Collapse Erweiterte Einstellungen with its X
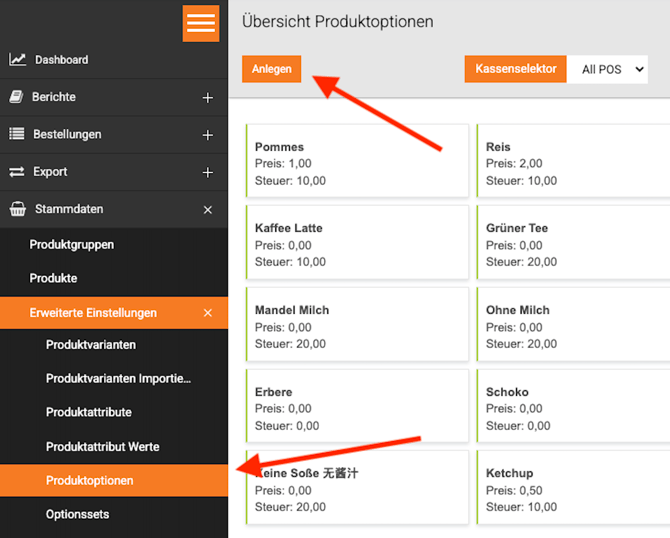670x538 pixels. point(208,313)
